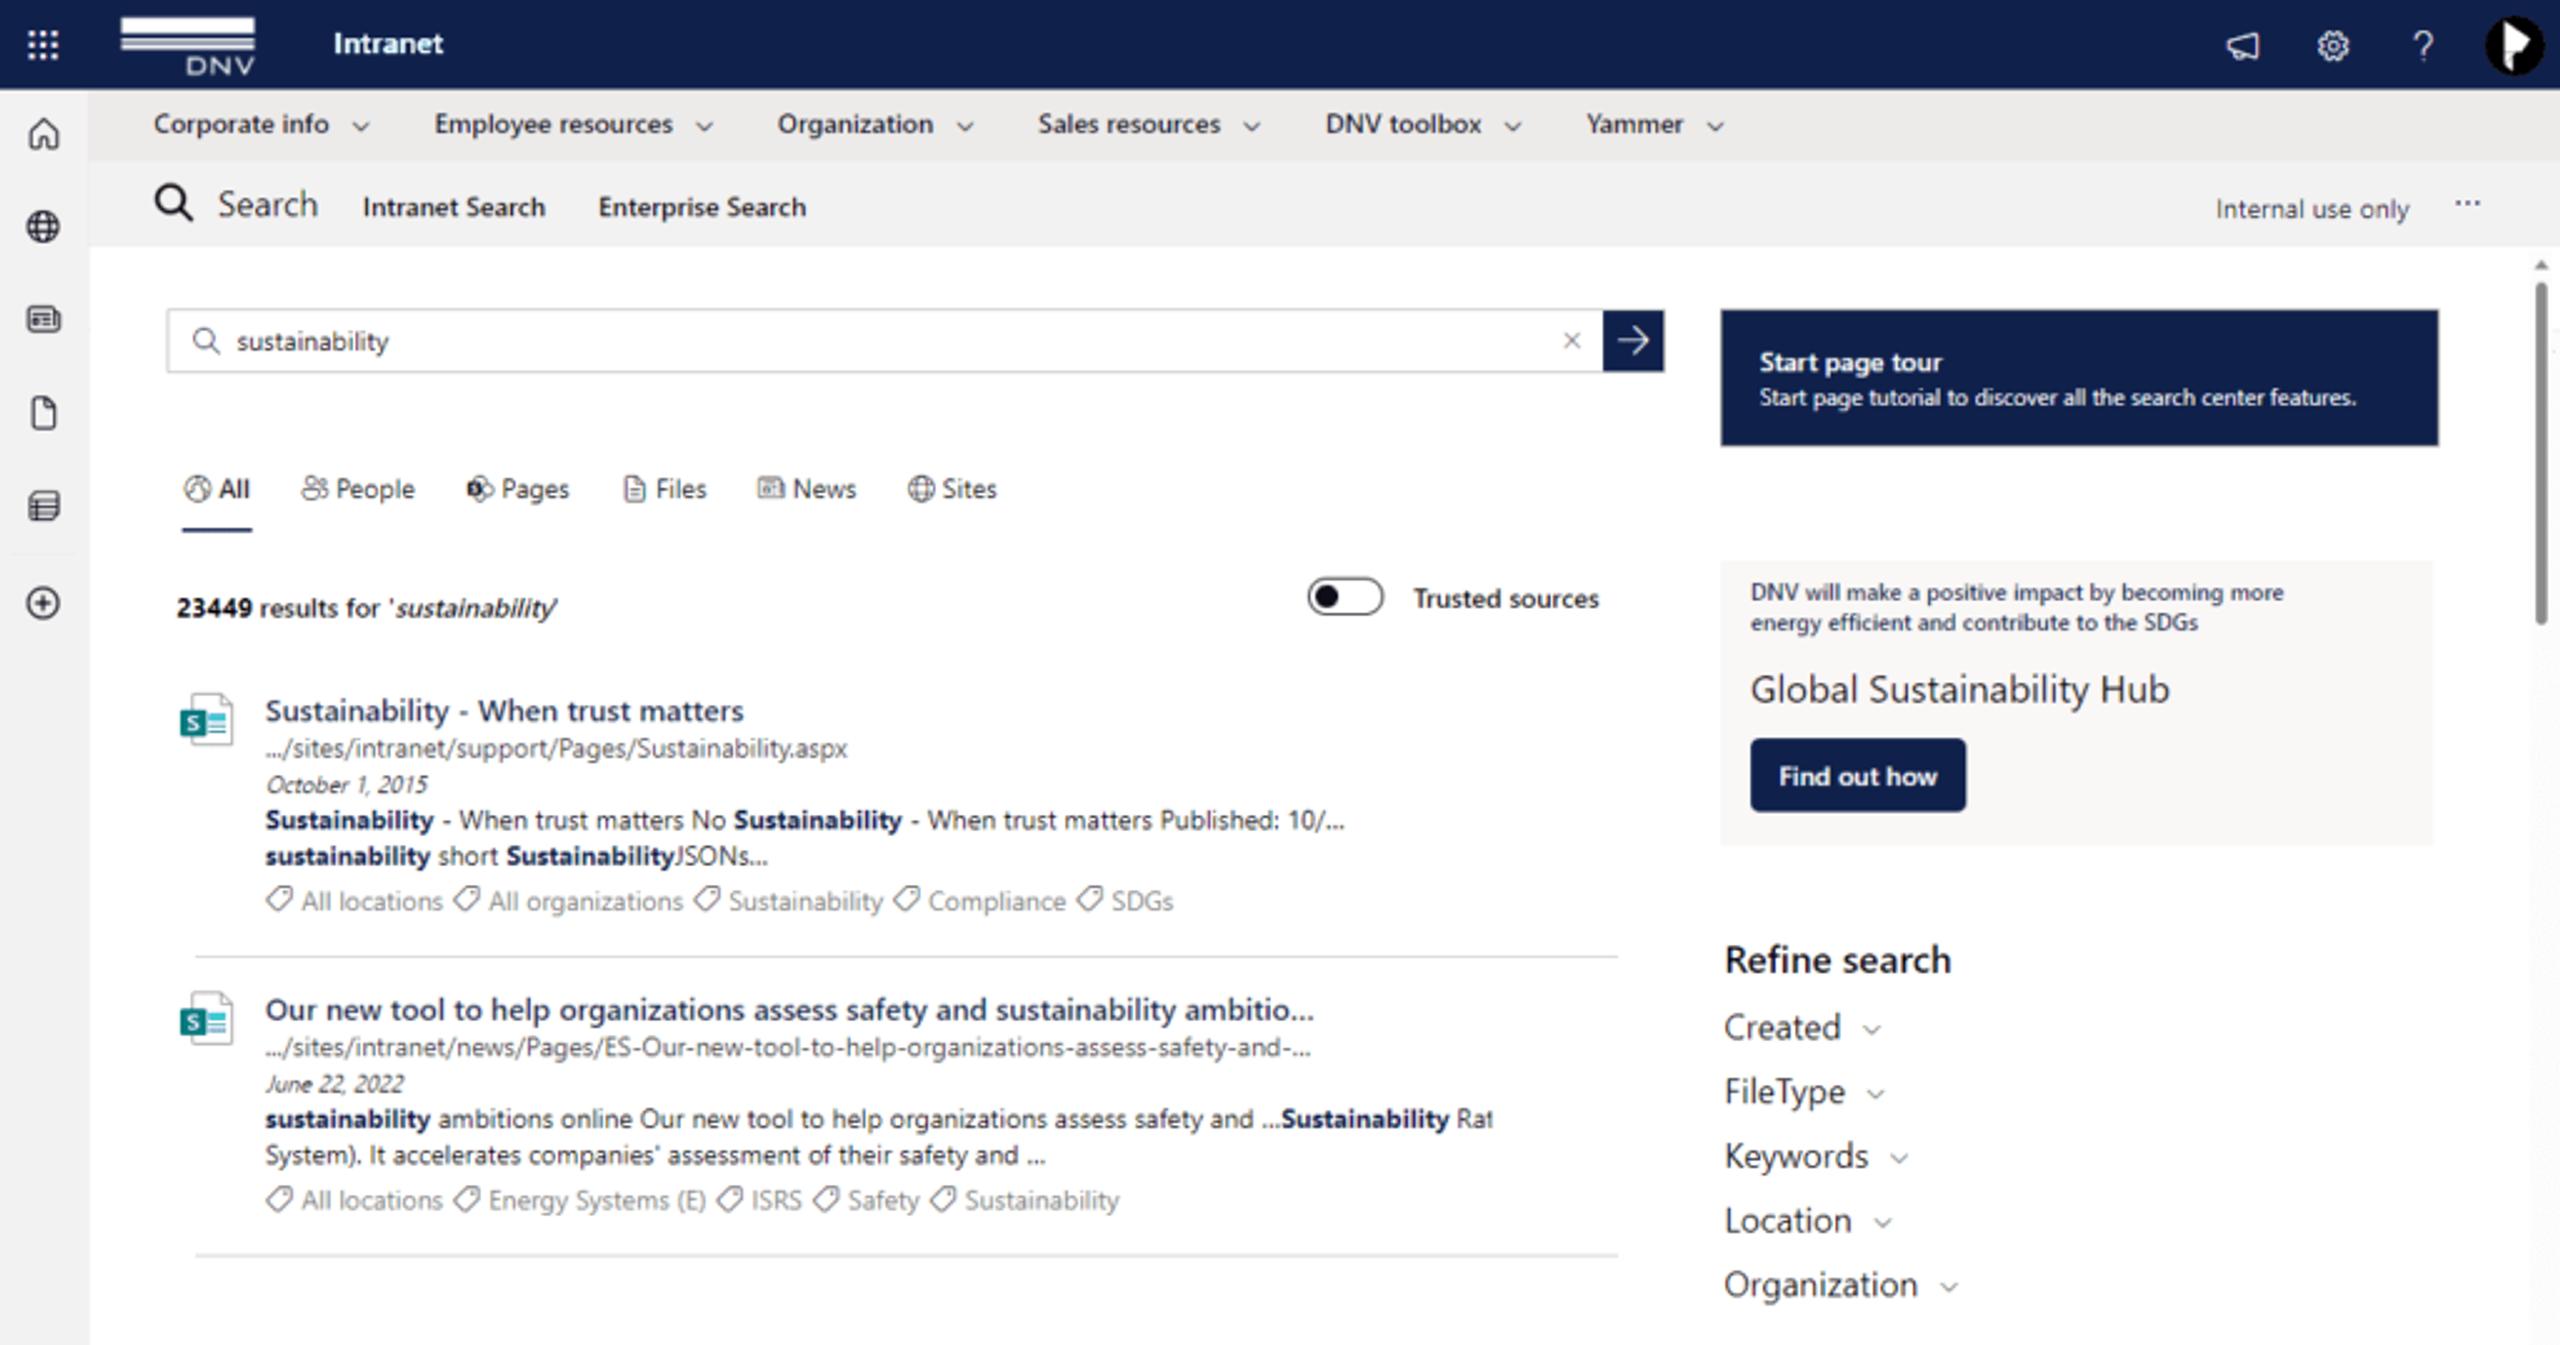
Task: Open the settings gear icon
Action: [2332, 46]
